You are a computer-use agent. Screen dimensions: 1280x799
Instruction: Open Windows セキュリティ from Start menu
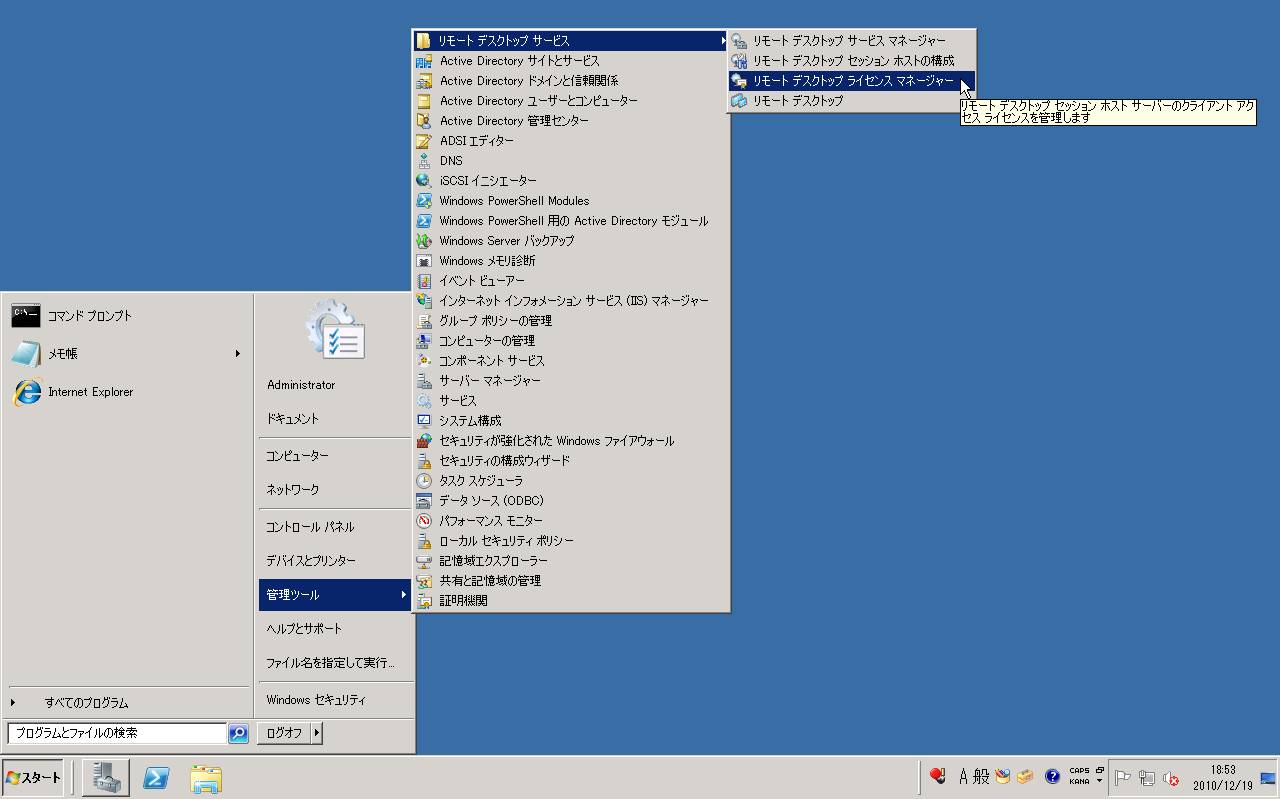point(335,700)
